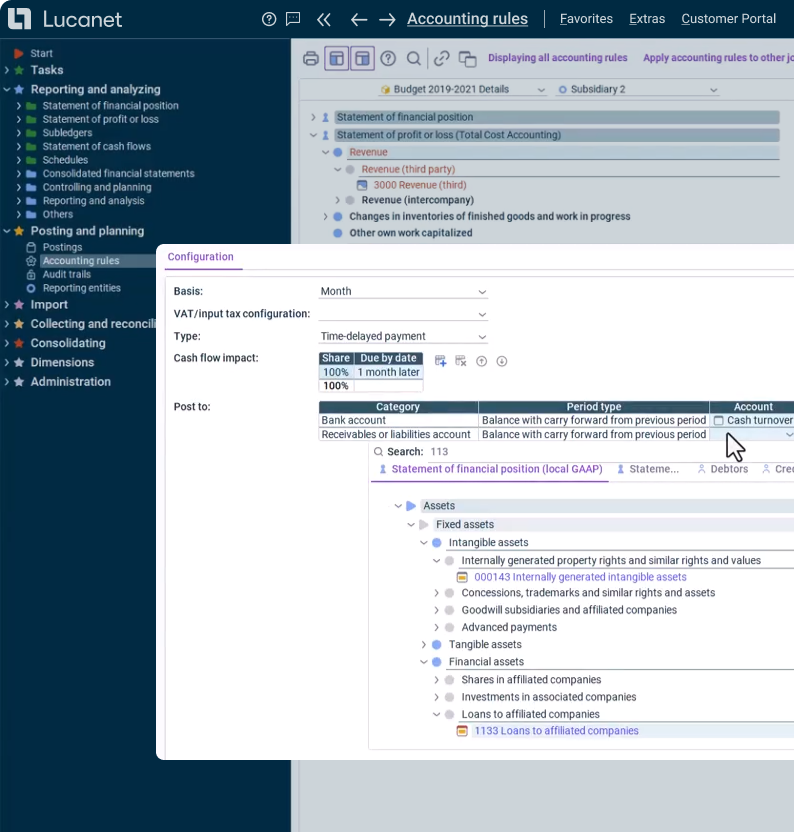This screenshot has width=794, height=832.
Task: Expand the Tangible assets tree node
Action: (424, 645)
